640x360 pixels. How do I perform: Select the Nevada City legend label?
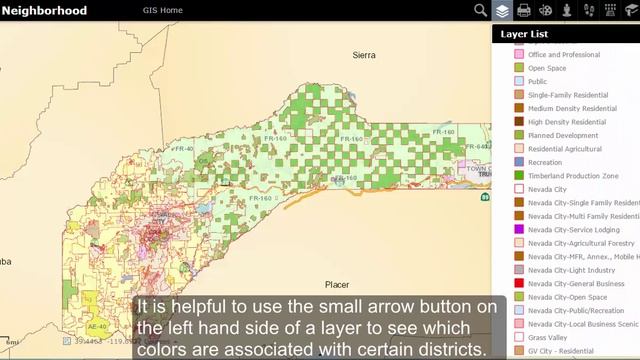[547, 189]
